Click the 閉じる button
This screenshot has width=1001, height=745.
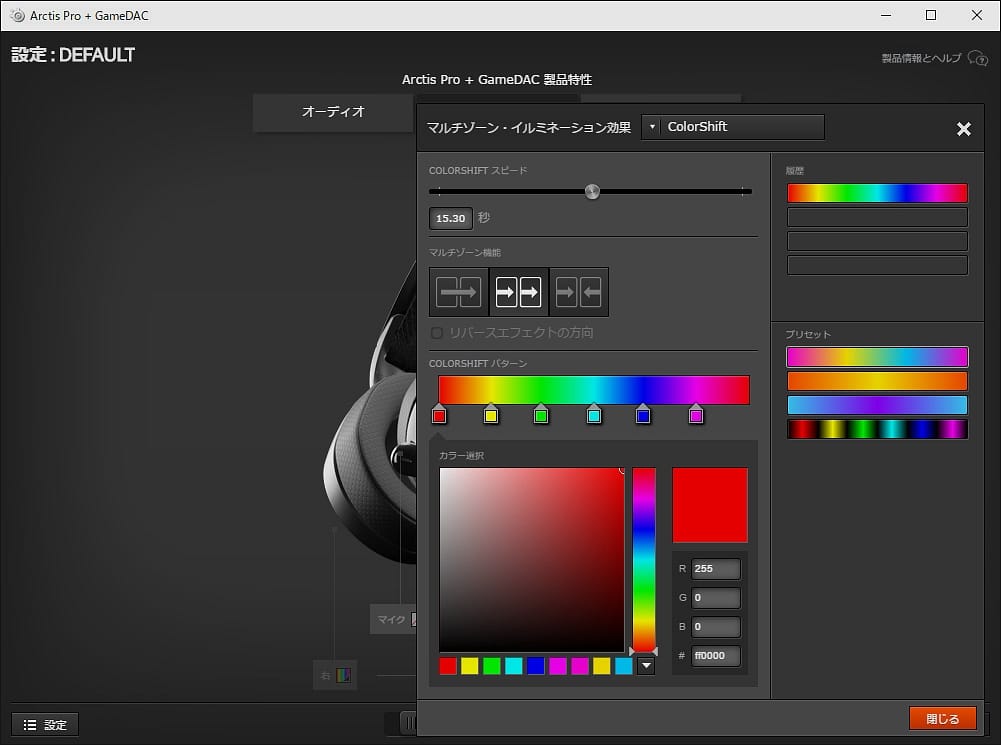(x=942, y=719)
